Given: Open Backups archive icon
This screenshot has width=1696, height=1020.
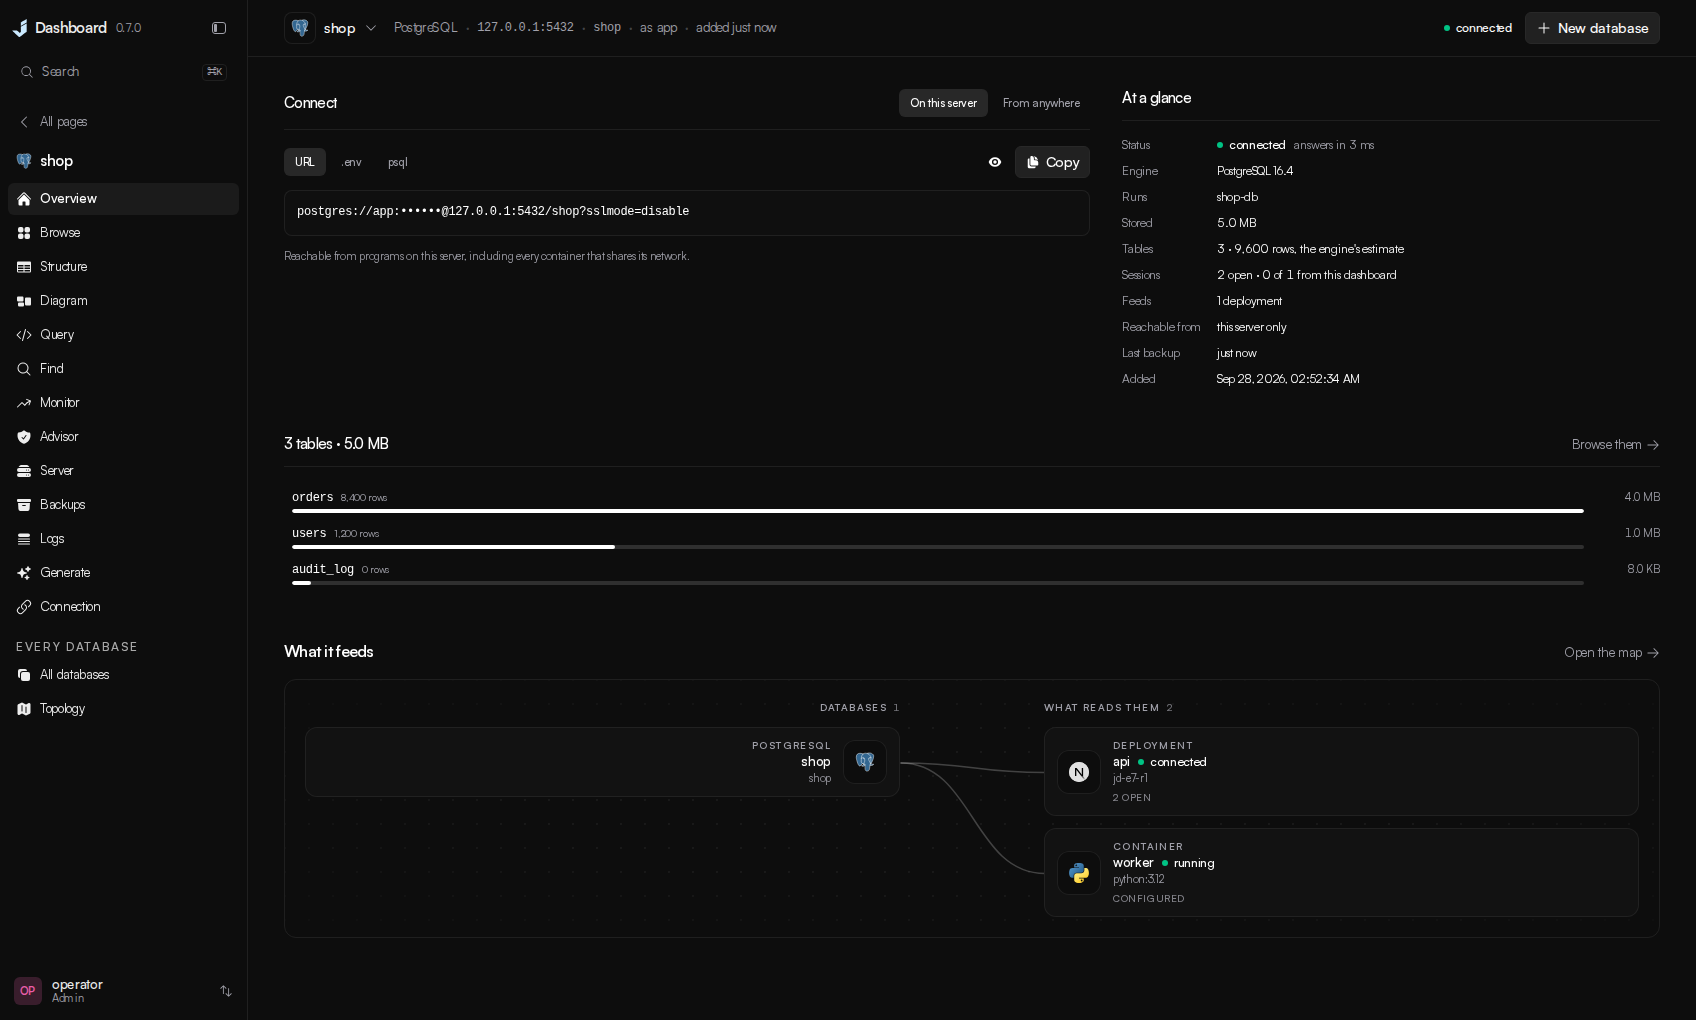Looking at the screenshot, I should point(24,505).
